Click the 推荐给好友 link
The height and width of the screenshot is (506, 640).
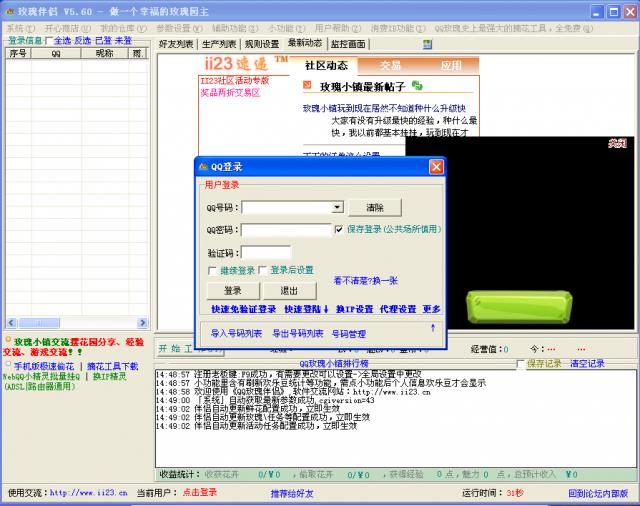click(292, 493)
